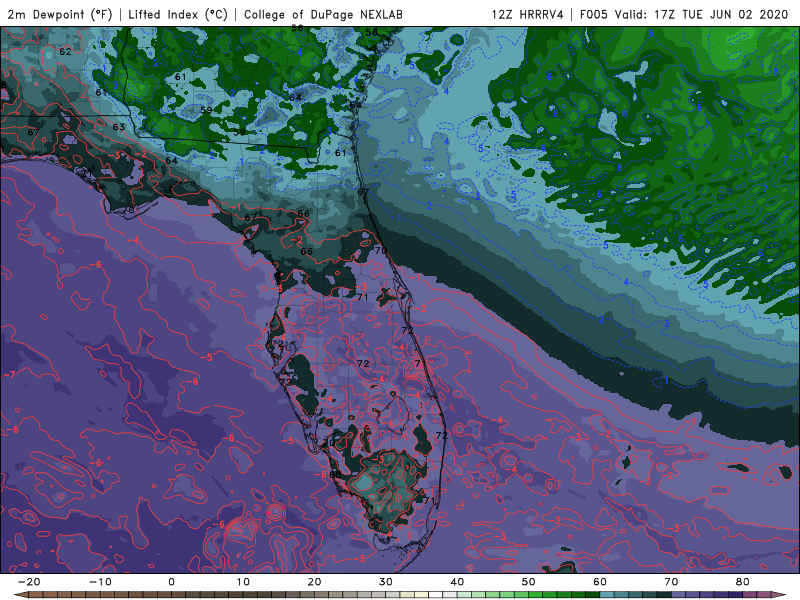Click the 'Lifted Index (°C)' title text
800x600 pixels.
[x=178, y=14]
